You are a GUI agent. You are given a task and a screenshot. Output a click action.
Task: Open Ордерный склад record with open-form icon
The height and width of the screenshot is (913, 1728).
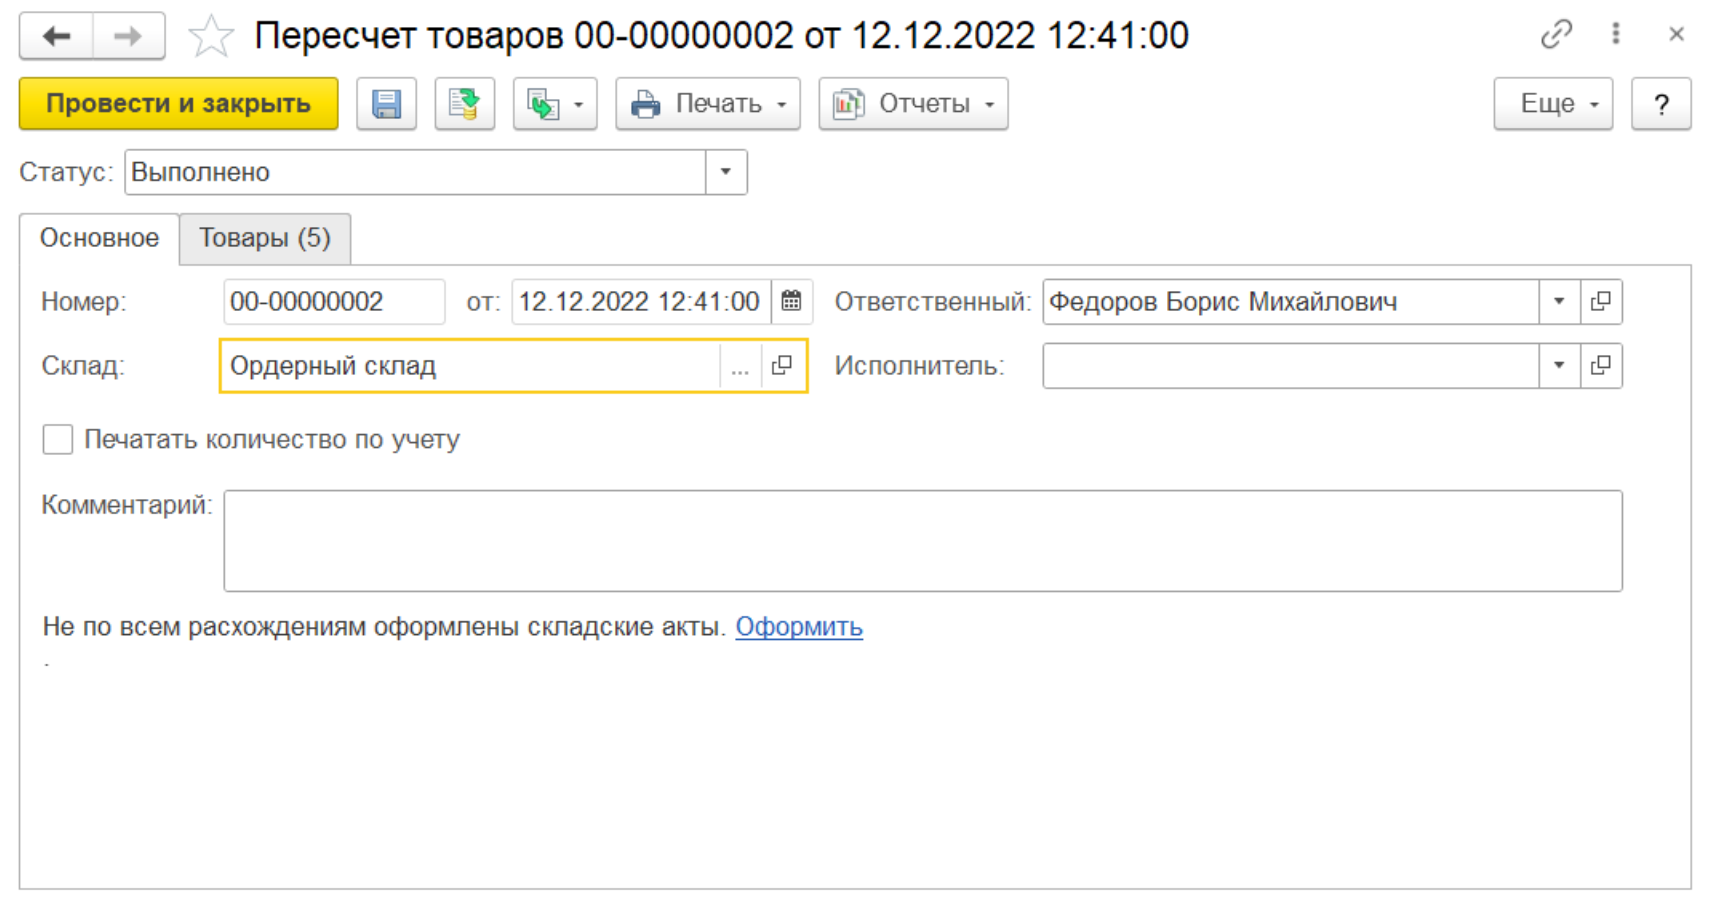[782, 366]
